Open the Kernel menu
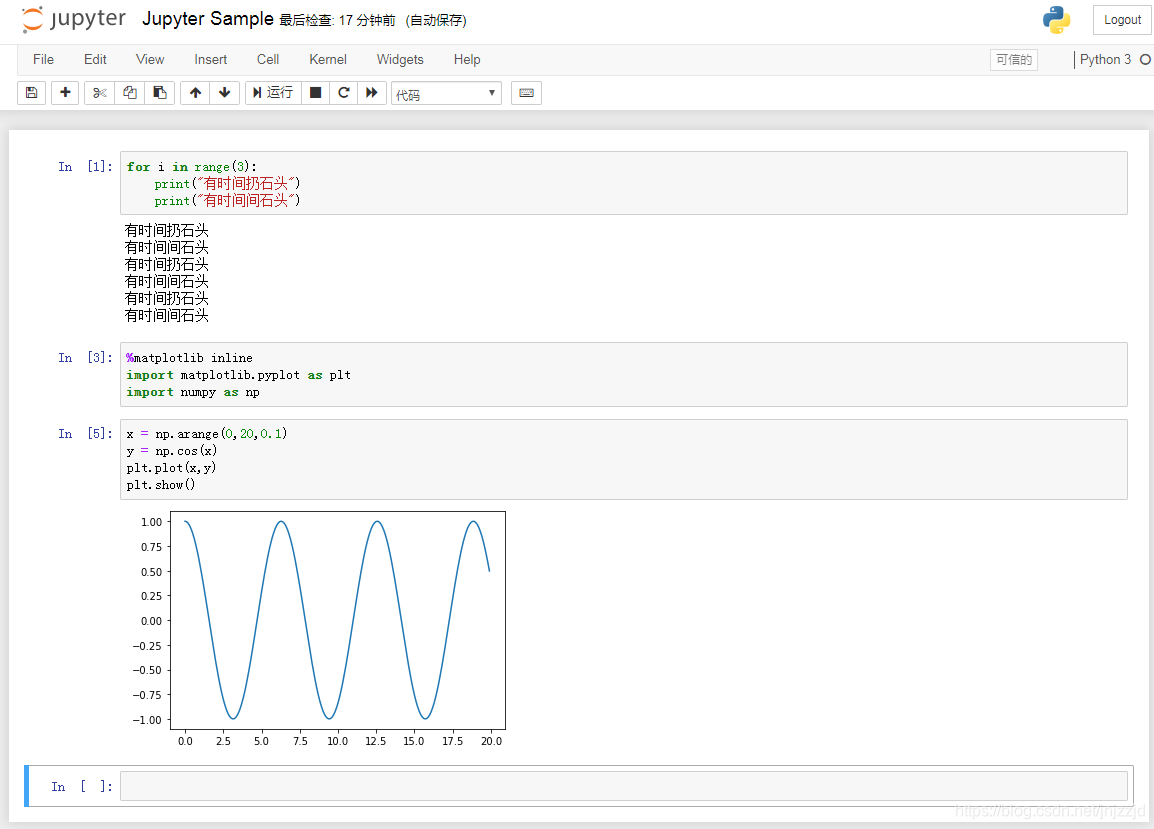Image resolution: width=1154 pixels, height=829 pixels. (x=327, y=60)
